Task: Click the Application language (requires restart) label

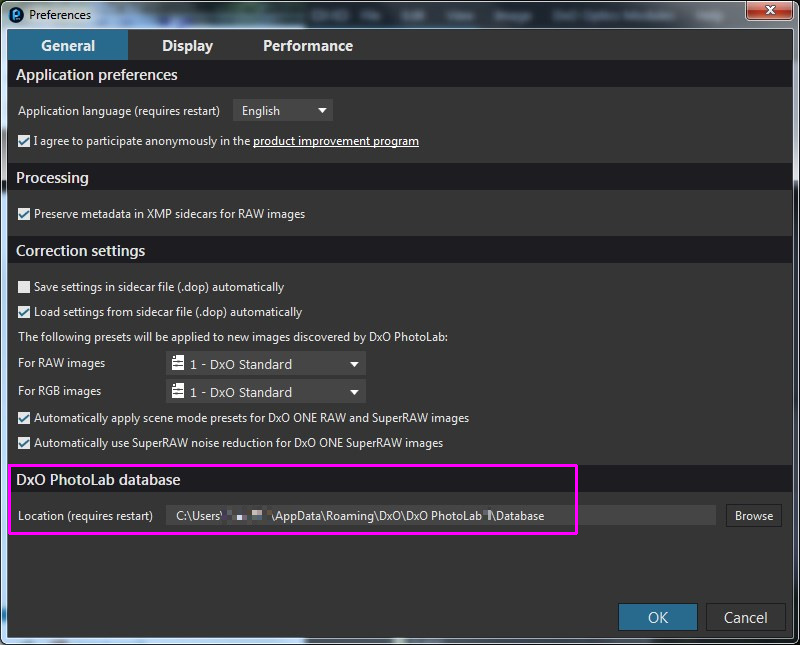Action: (119, 111)
